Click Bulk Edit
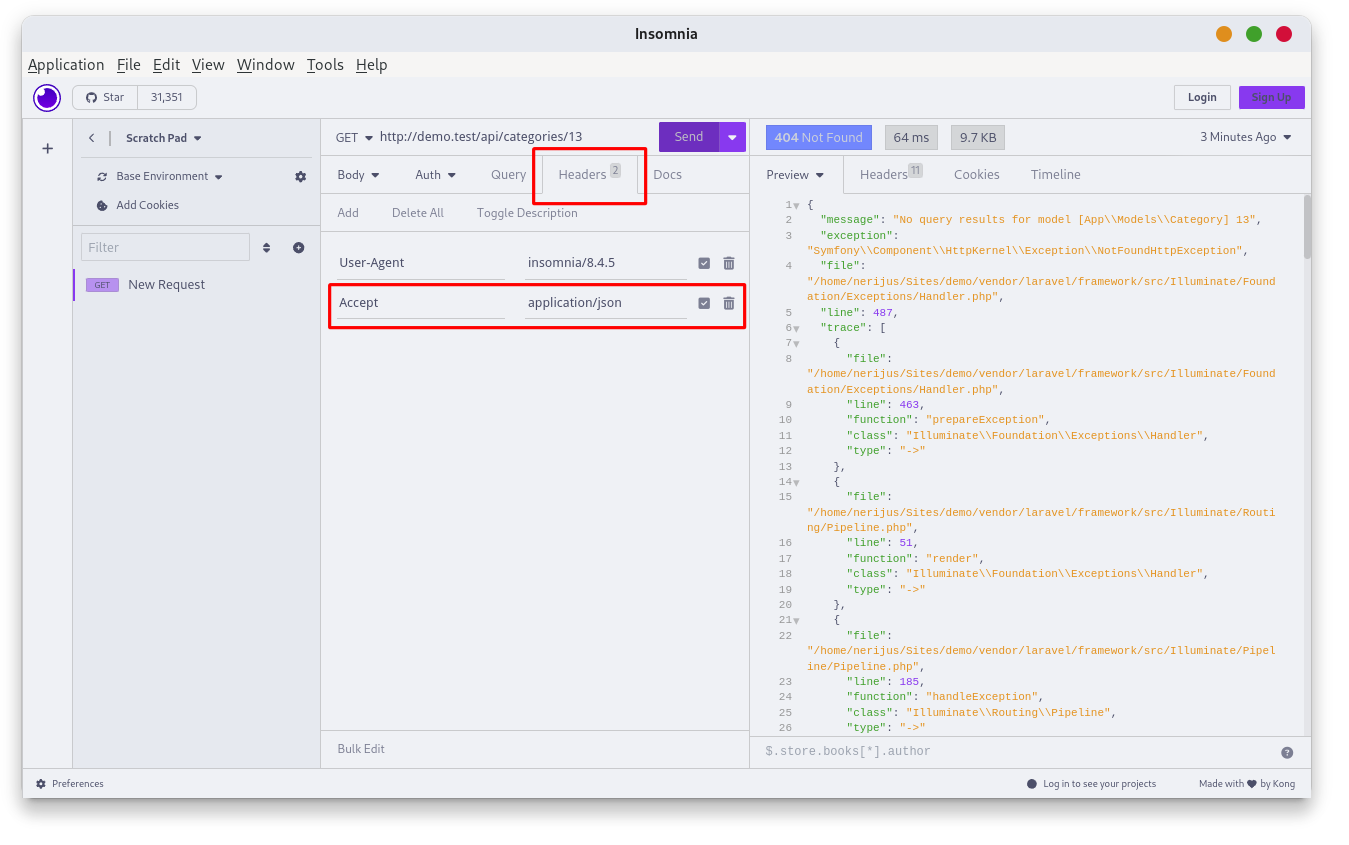The image size is (1349, 845). 361,749
